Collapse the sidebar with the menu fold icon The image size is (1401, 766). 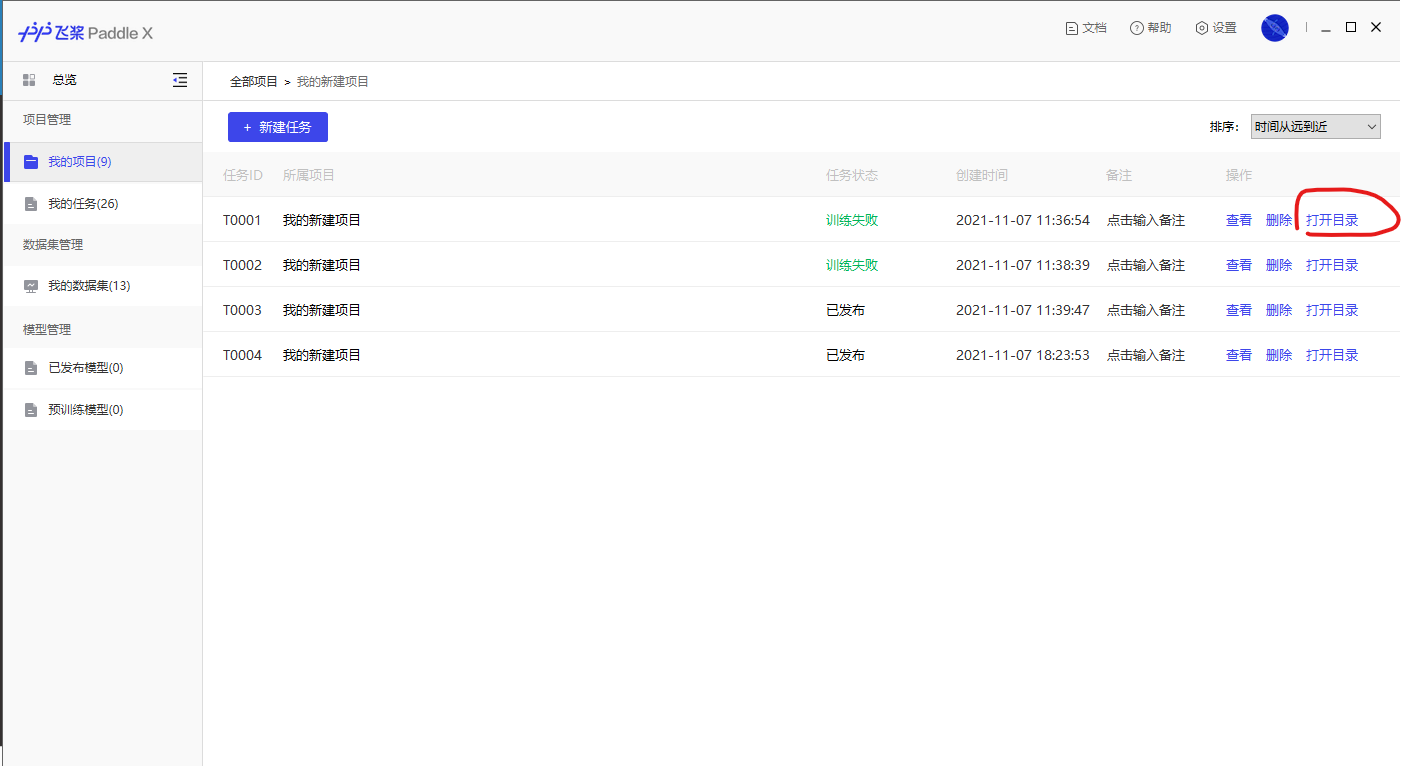pyautogui.click(x=180, y=80)
